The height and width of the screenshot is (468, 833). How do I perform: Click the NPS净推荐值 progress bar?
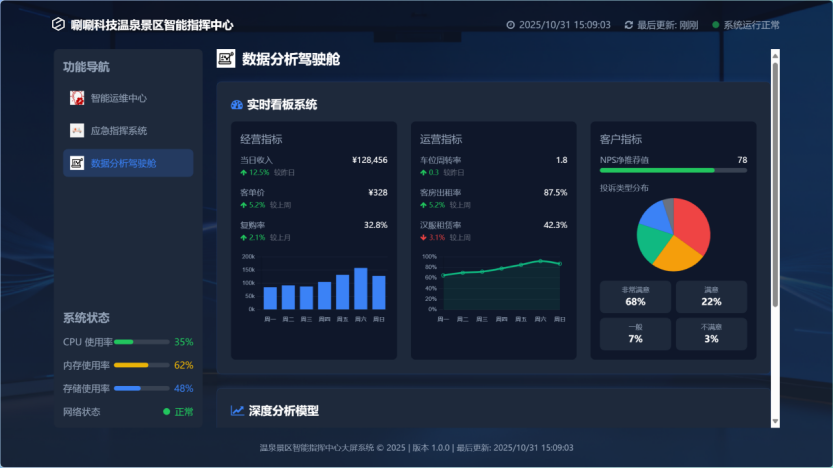[673, 171]
